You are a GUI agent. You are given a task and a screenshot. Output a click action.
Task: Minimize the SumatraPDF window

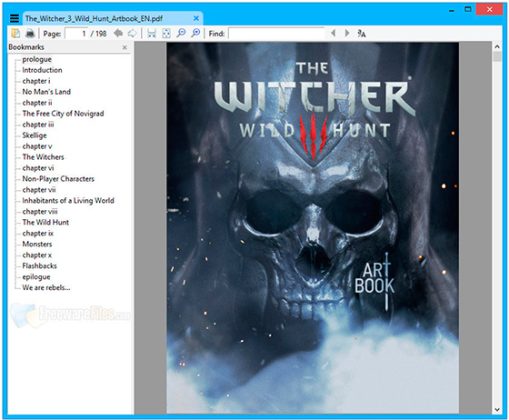[452, 10]
